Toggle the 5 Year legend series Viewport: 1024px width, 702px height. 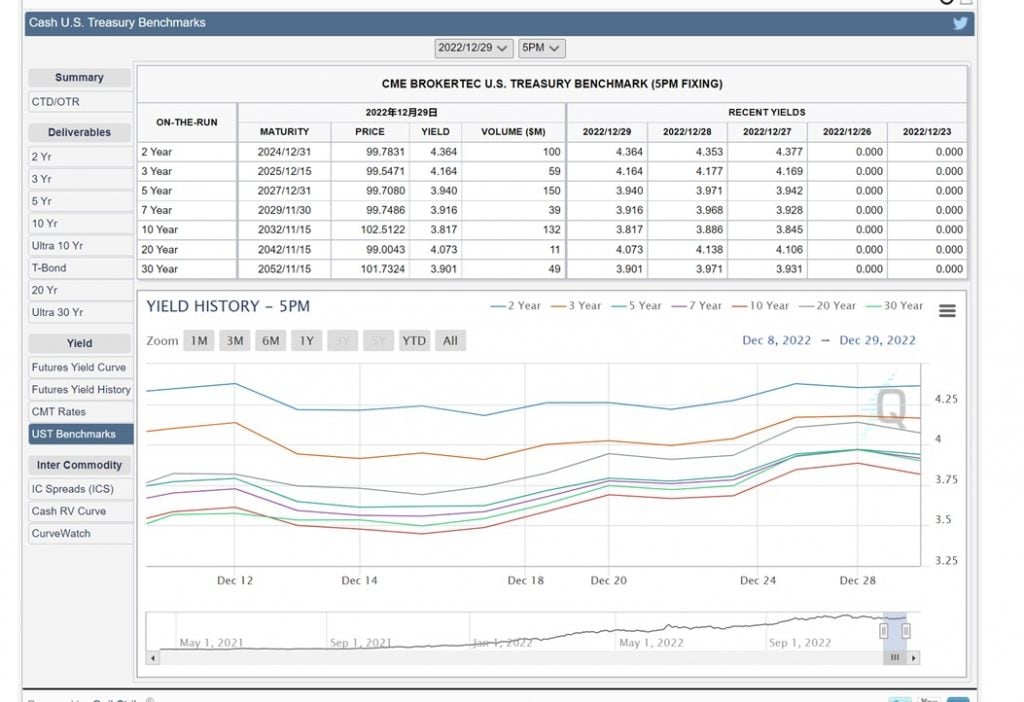coord(636,306)
